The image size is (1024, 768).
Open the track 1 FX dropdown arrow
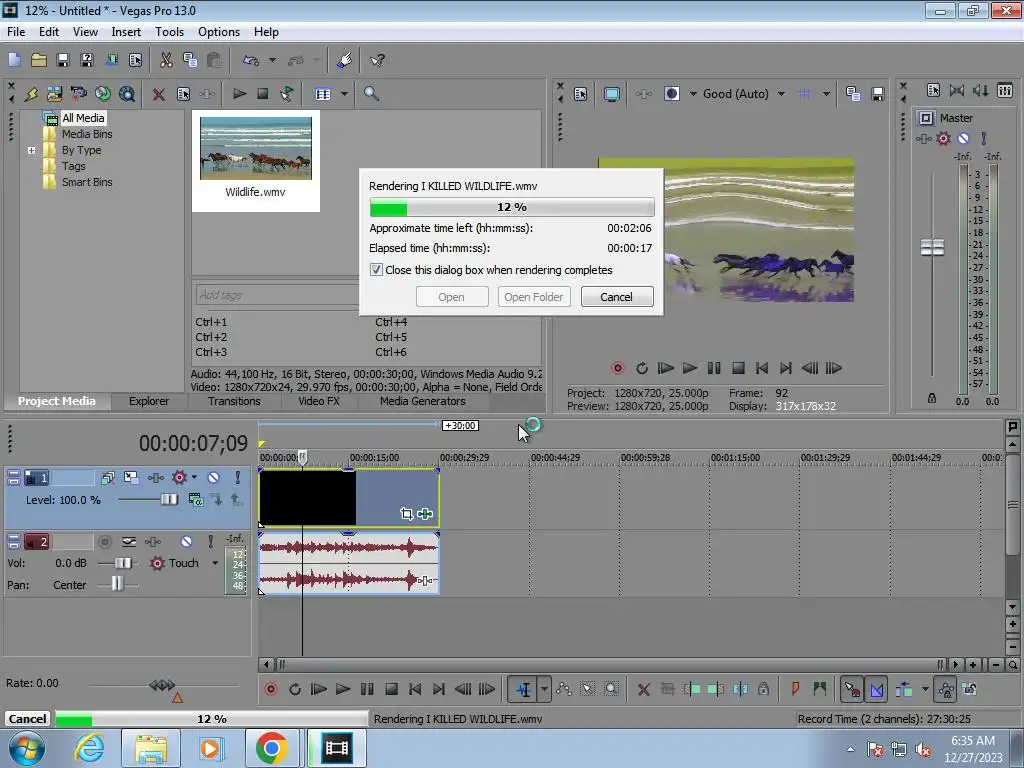click(194, 477)
